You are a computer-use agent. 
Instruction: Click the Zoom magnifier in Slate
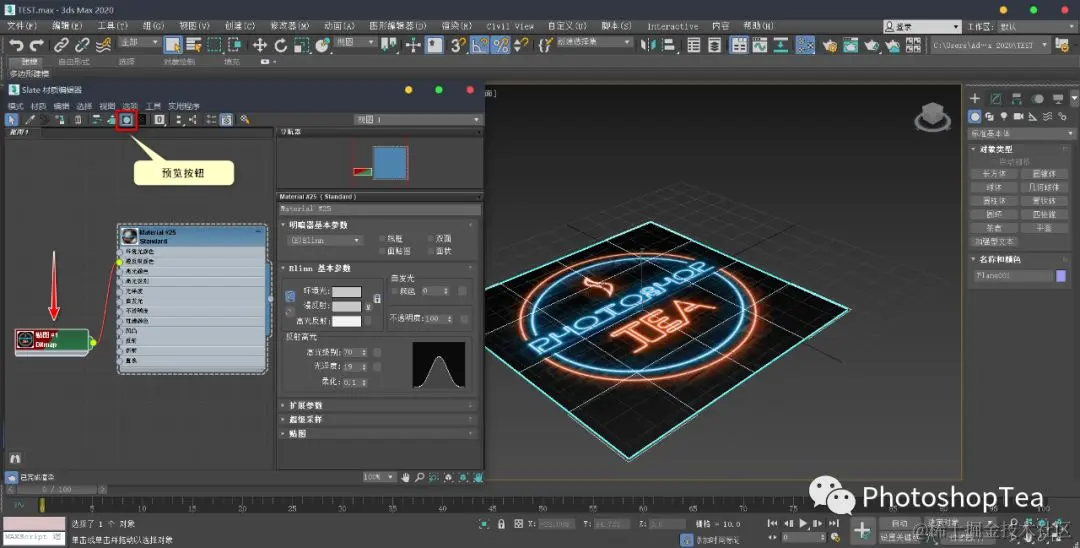(x=419, y=476)
